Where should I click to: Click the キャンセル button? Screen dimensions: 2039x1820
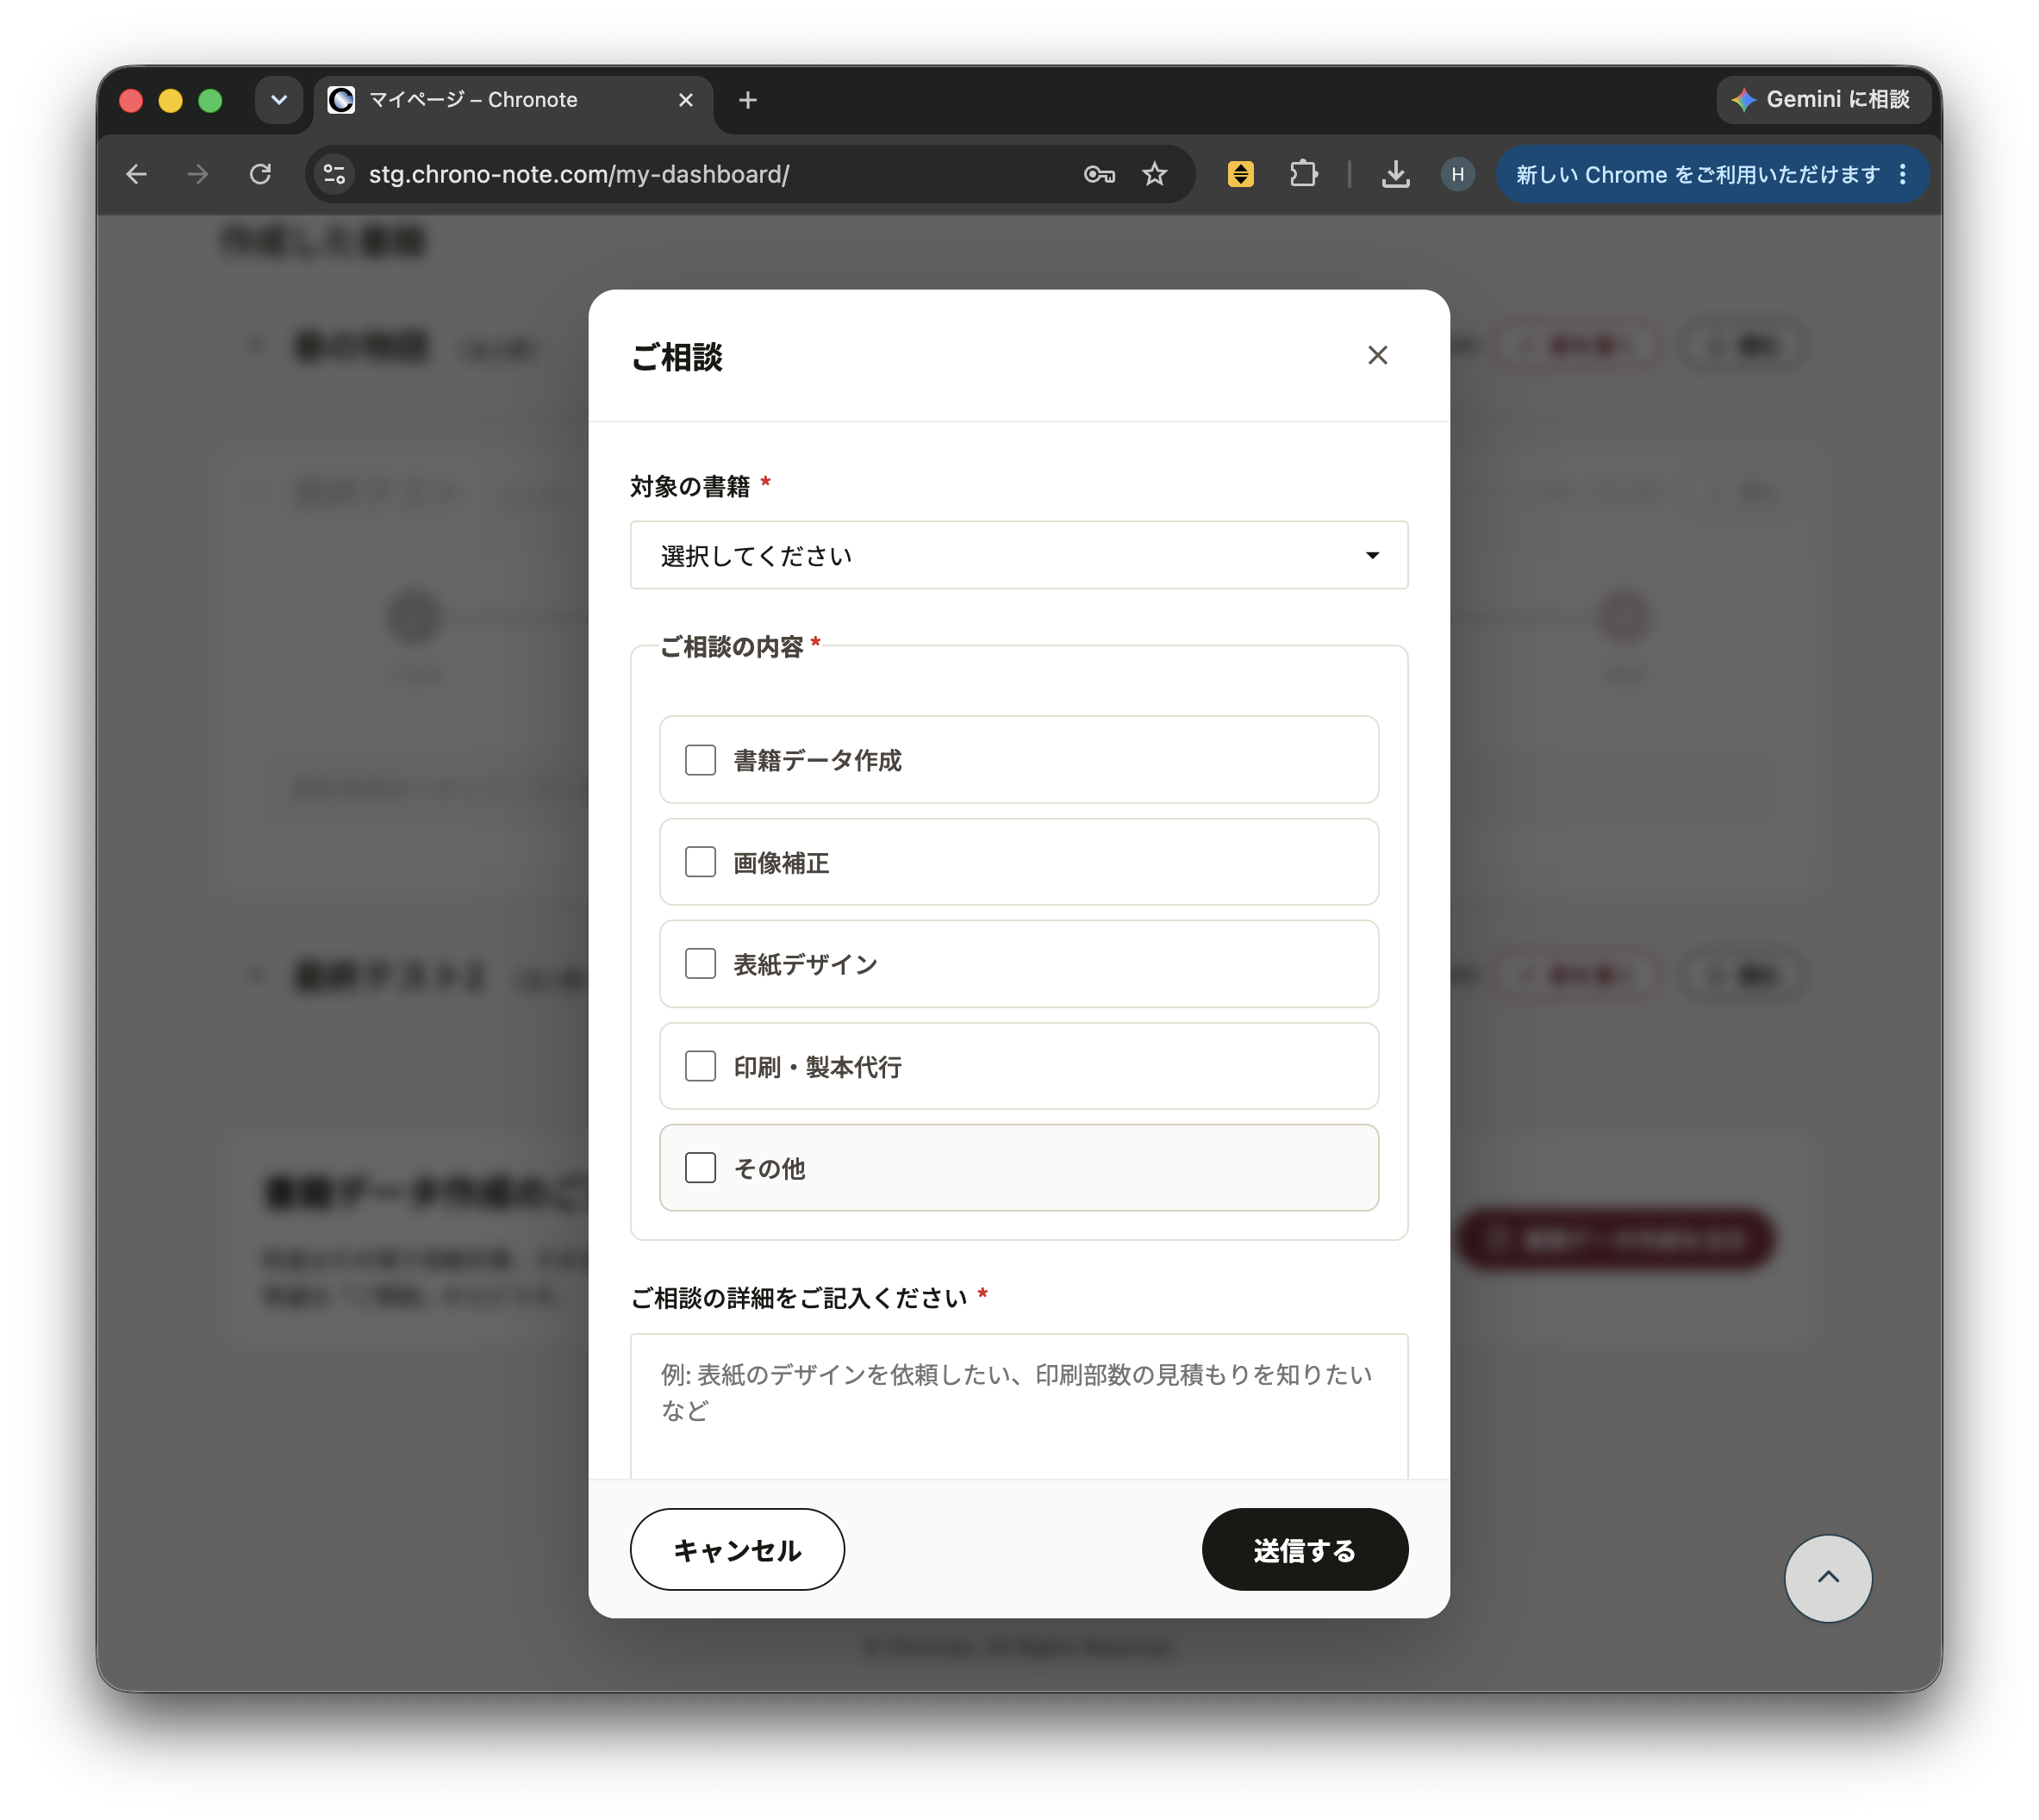click(x=737, y=1549)
